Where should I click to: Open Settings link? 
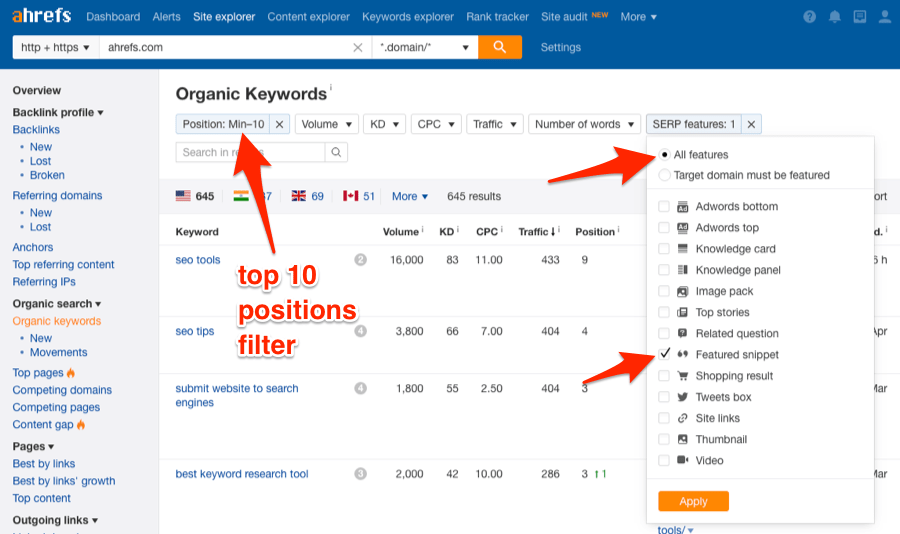point(561,47)
